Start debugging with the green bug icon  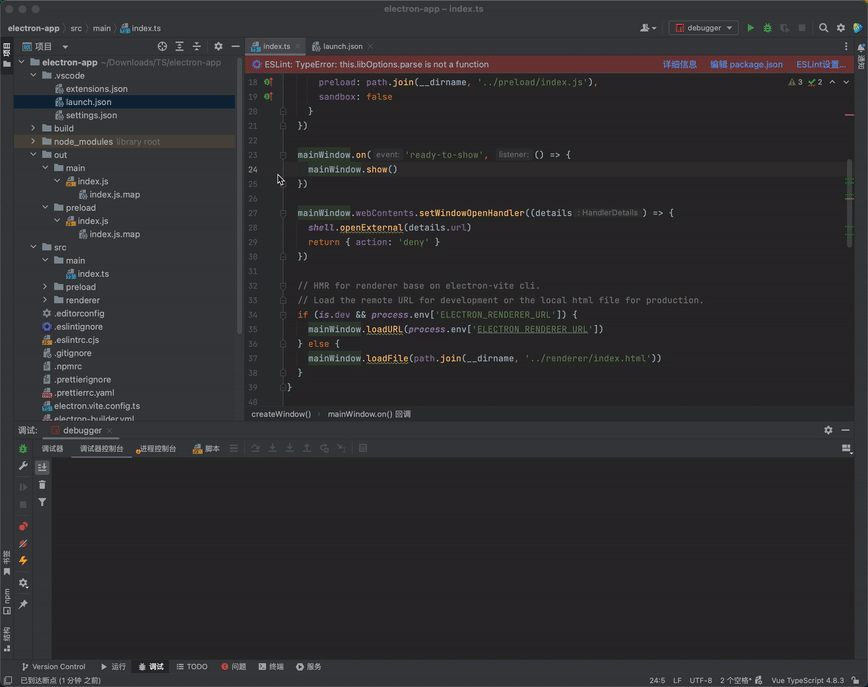point(767,28)
